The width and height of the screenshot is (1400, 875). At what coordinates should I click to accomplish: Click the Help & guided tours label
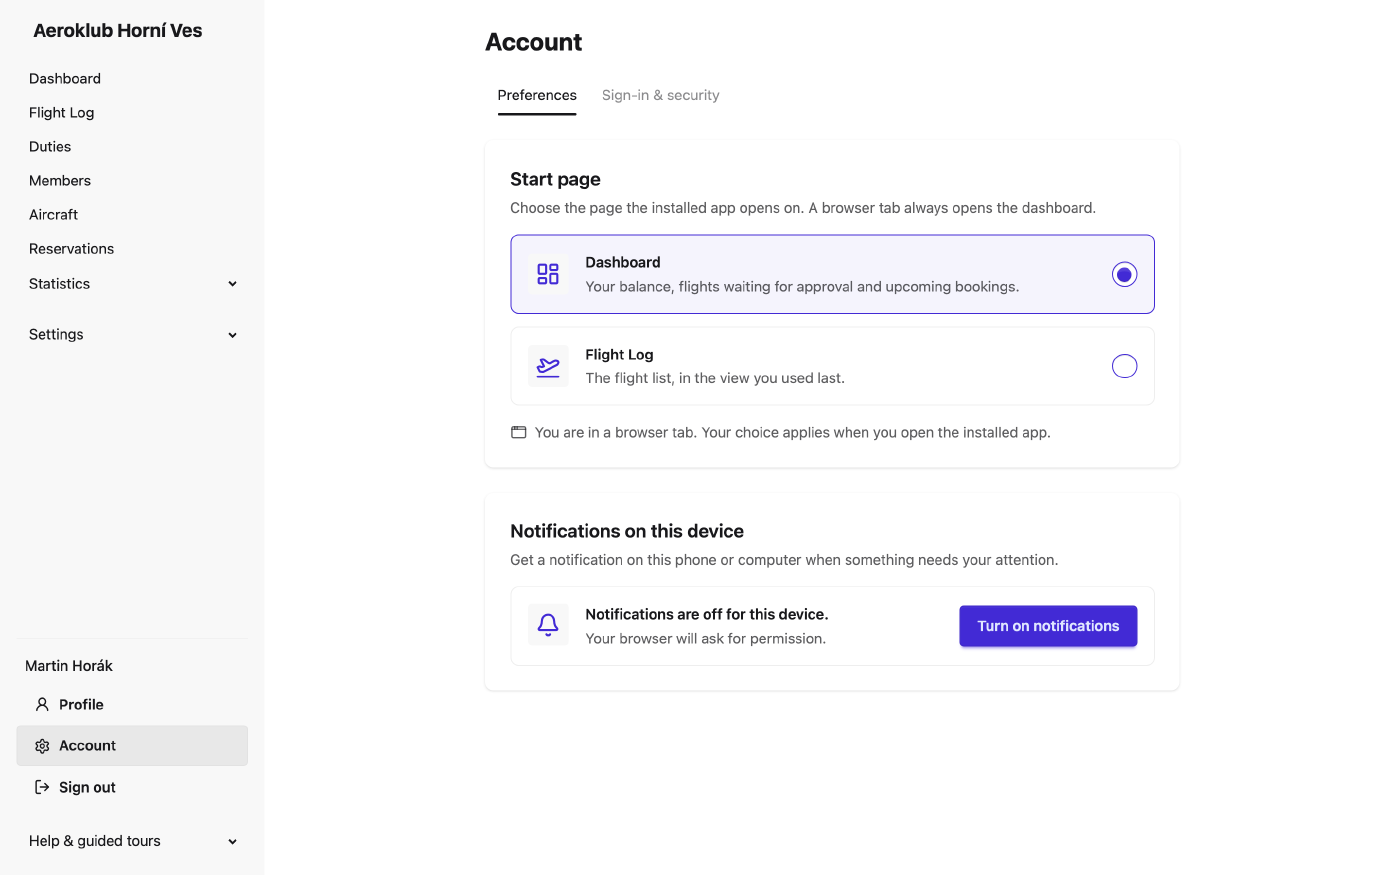coord(95,841)
